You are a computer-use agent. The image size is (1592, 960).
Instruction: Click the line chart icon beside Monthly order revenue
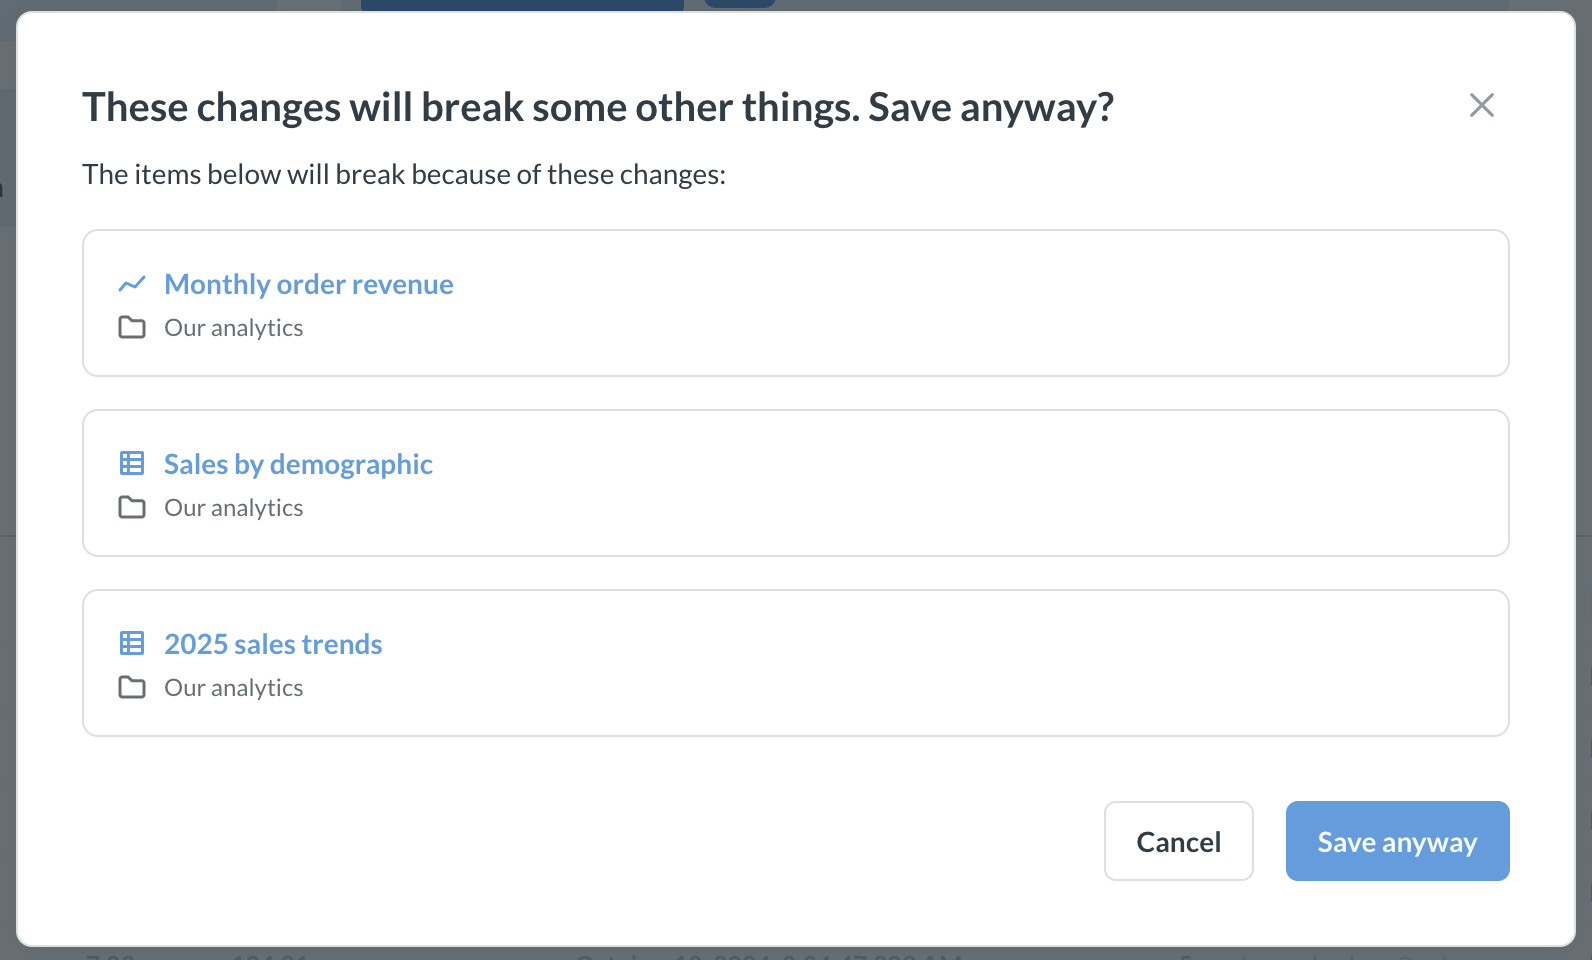pyautogui.click(x=132, y=284)
